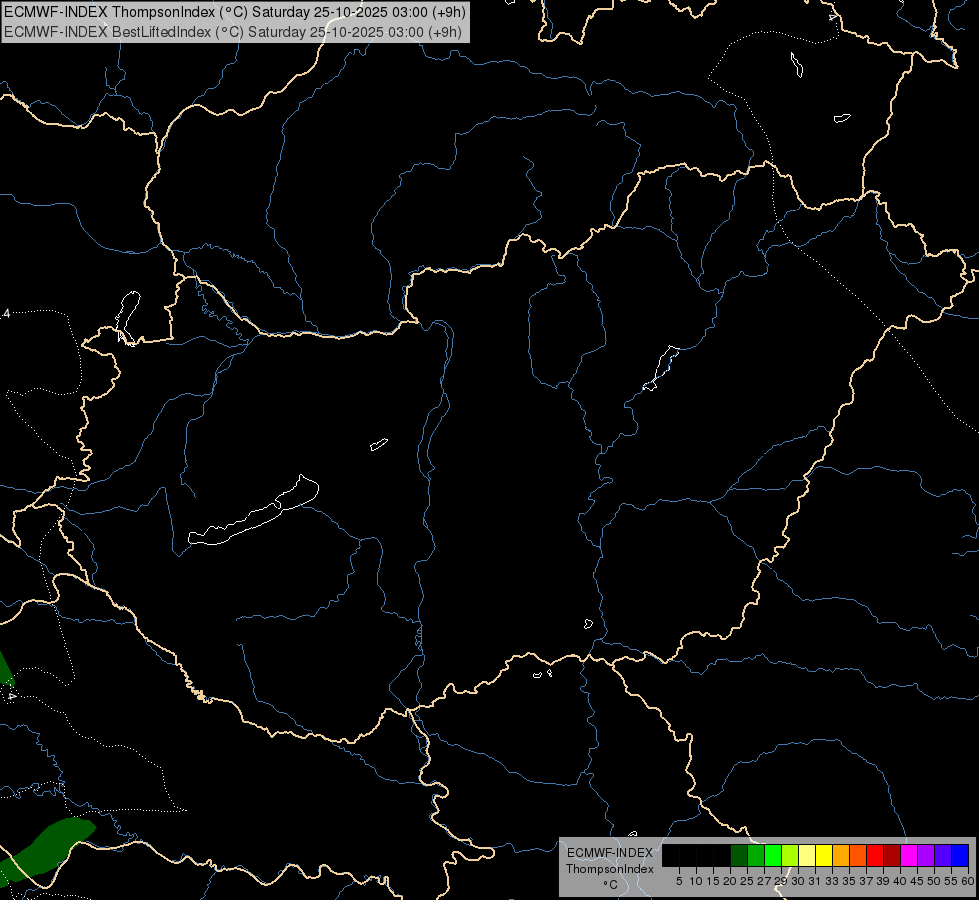This screenshot has height=900, width=979.
Task: Click the violet 50–55 legend swatch
Action: click(x=943, y=855)
